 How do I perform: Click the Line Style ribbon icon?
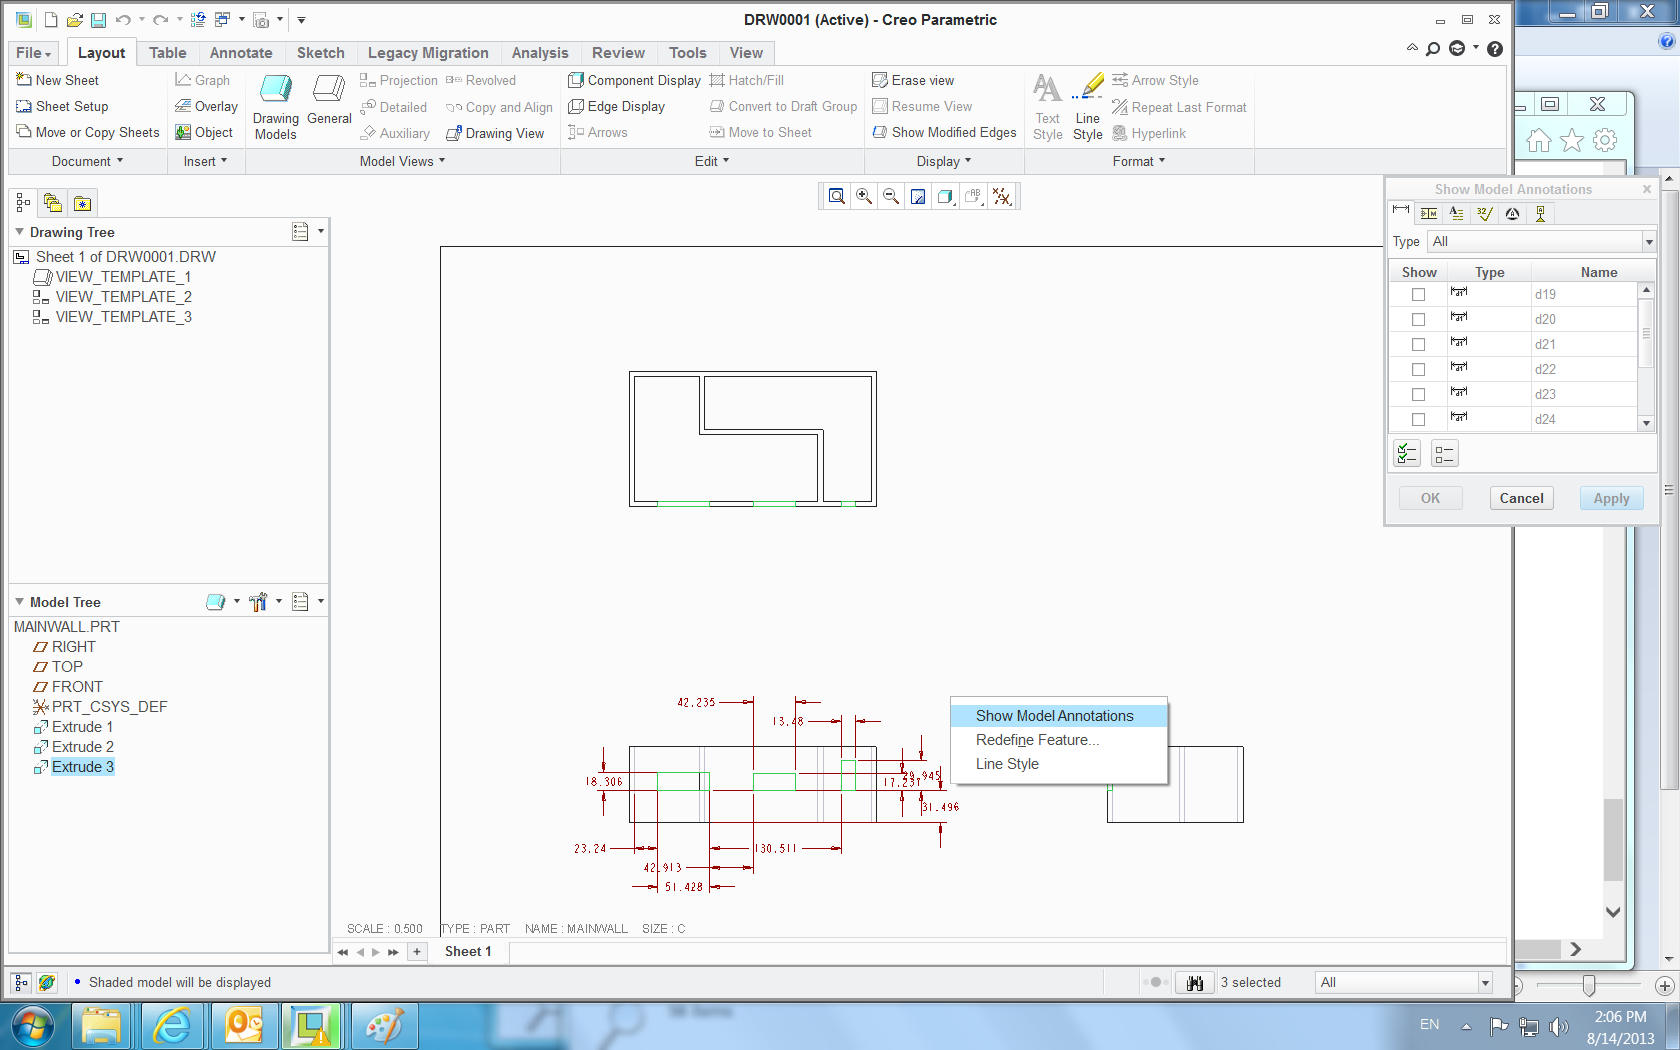coord(1088,107)
